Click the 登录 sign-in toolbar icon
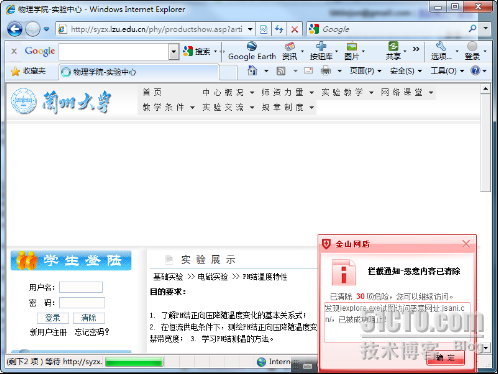This screenshot has height=374, width=498. coord(472,51)
